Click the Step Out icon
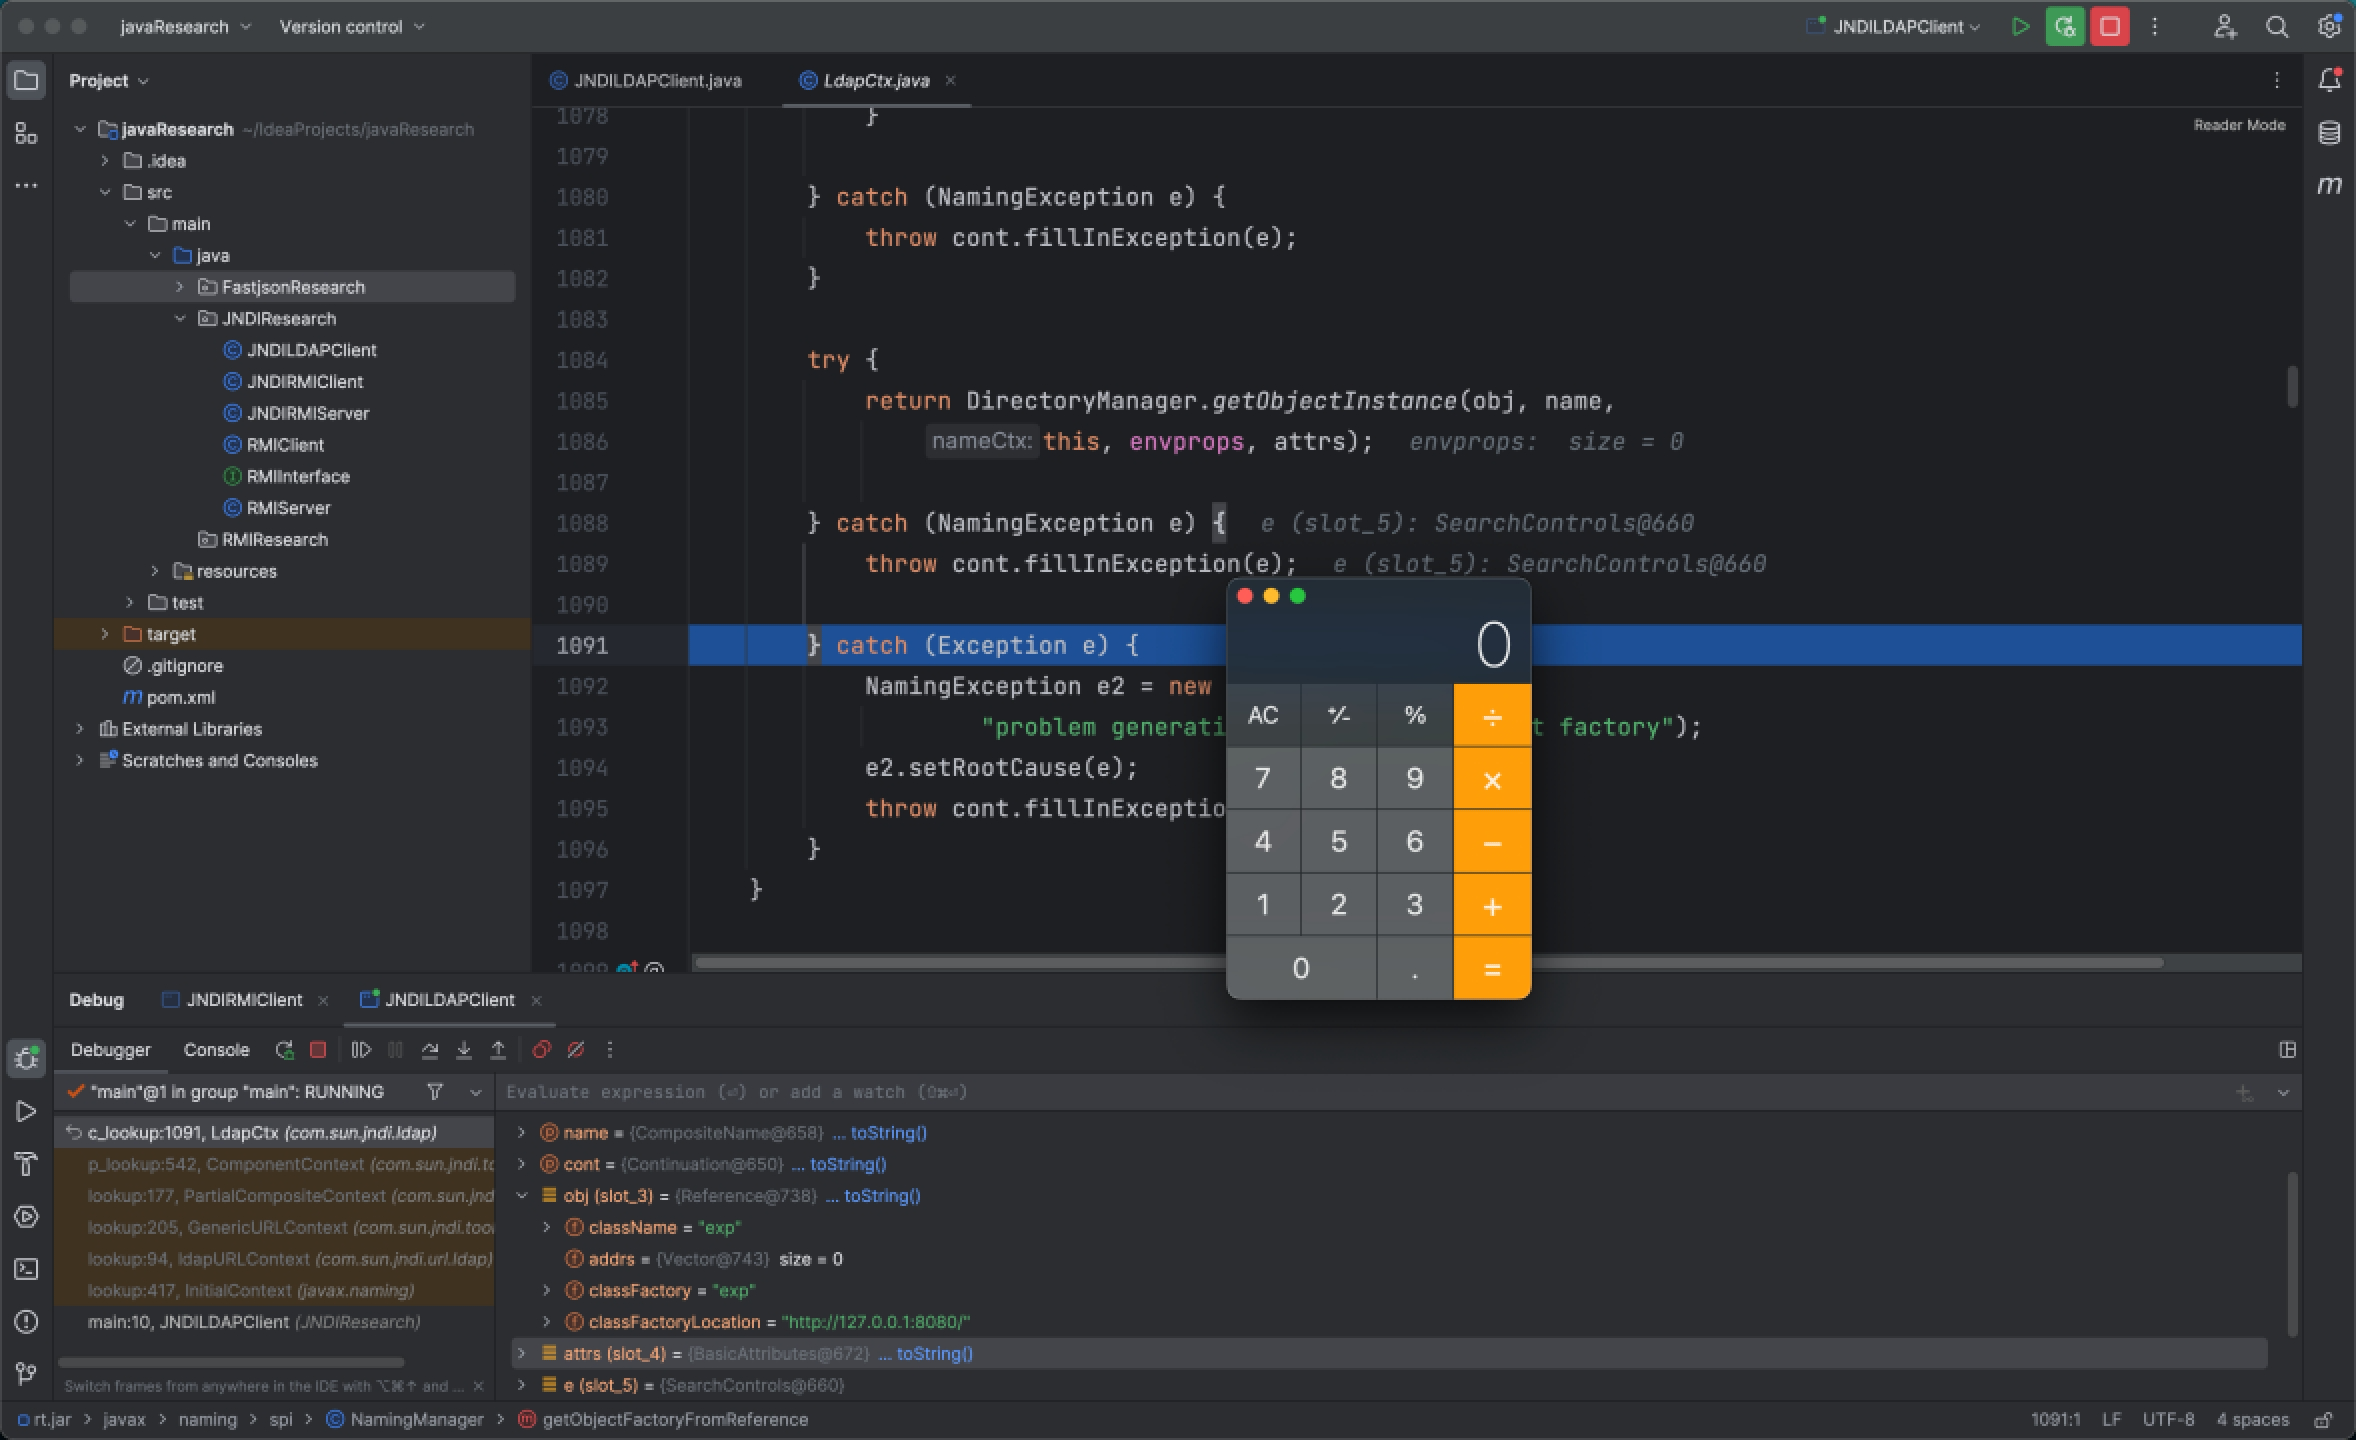The height and width of the screenshot is (1440, 2356). click(498, 1050)
